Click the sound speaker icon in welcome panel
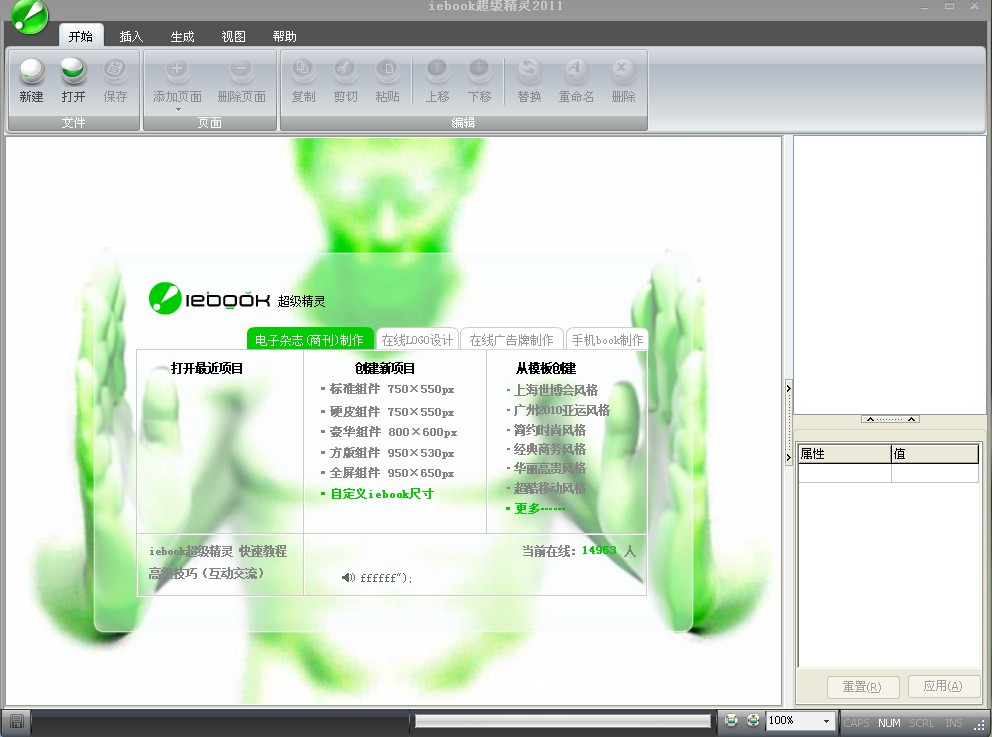992x737 pixels. [x=347, y=577]
